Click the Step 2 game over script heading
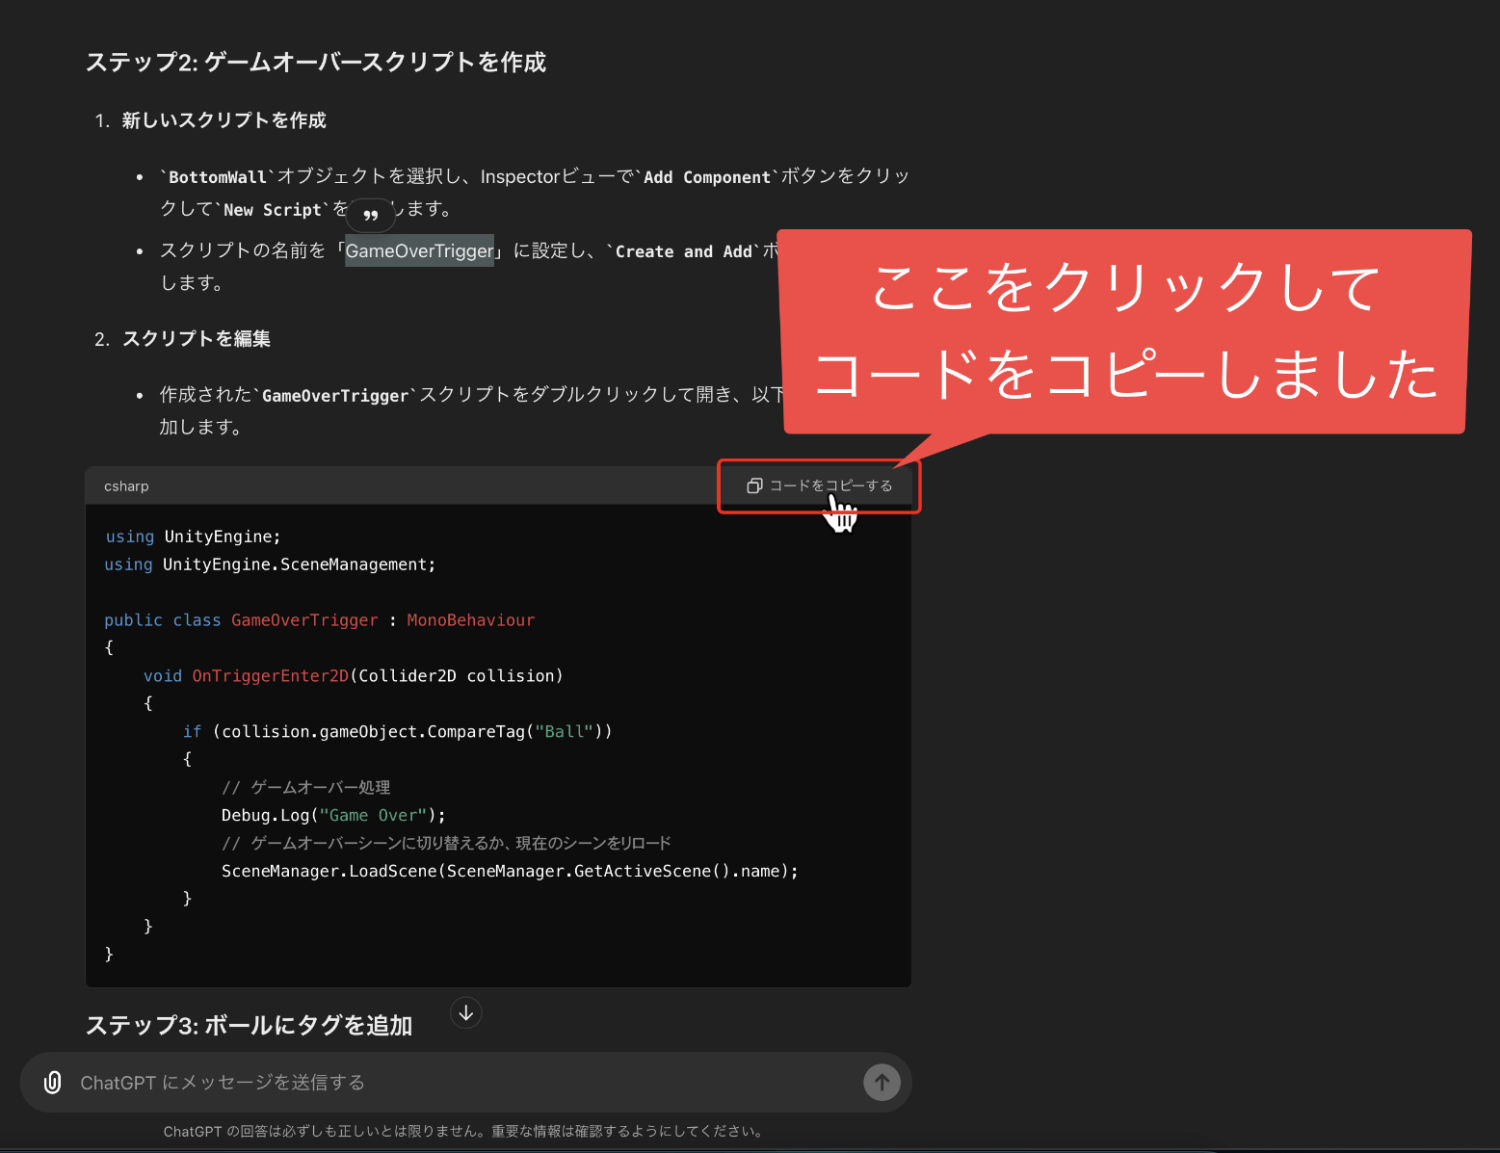Viewport: 1500px width, 1153px height. (x=316, y=62)
